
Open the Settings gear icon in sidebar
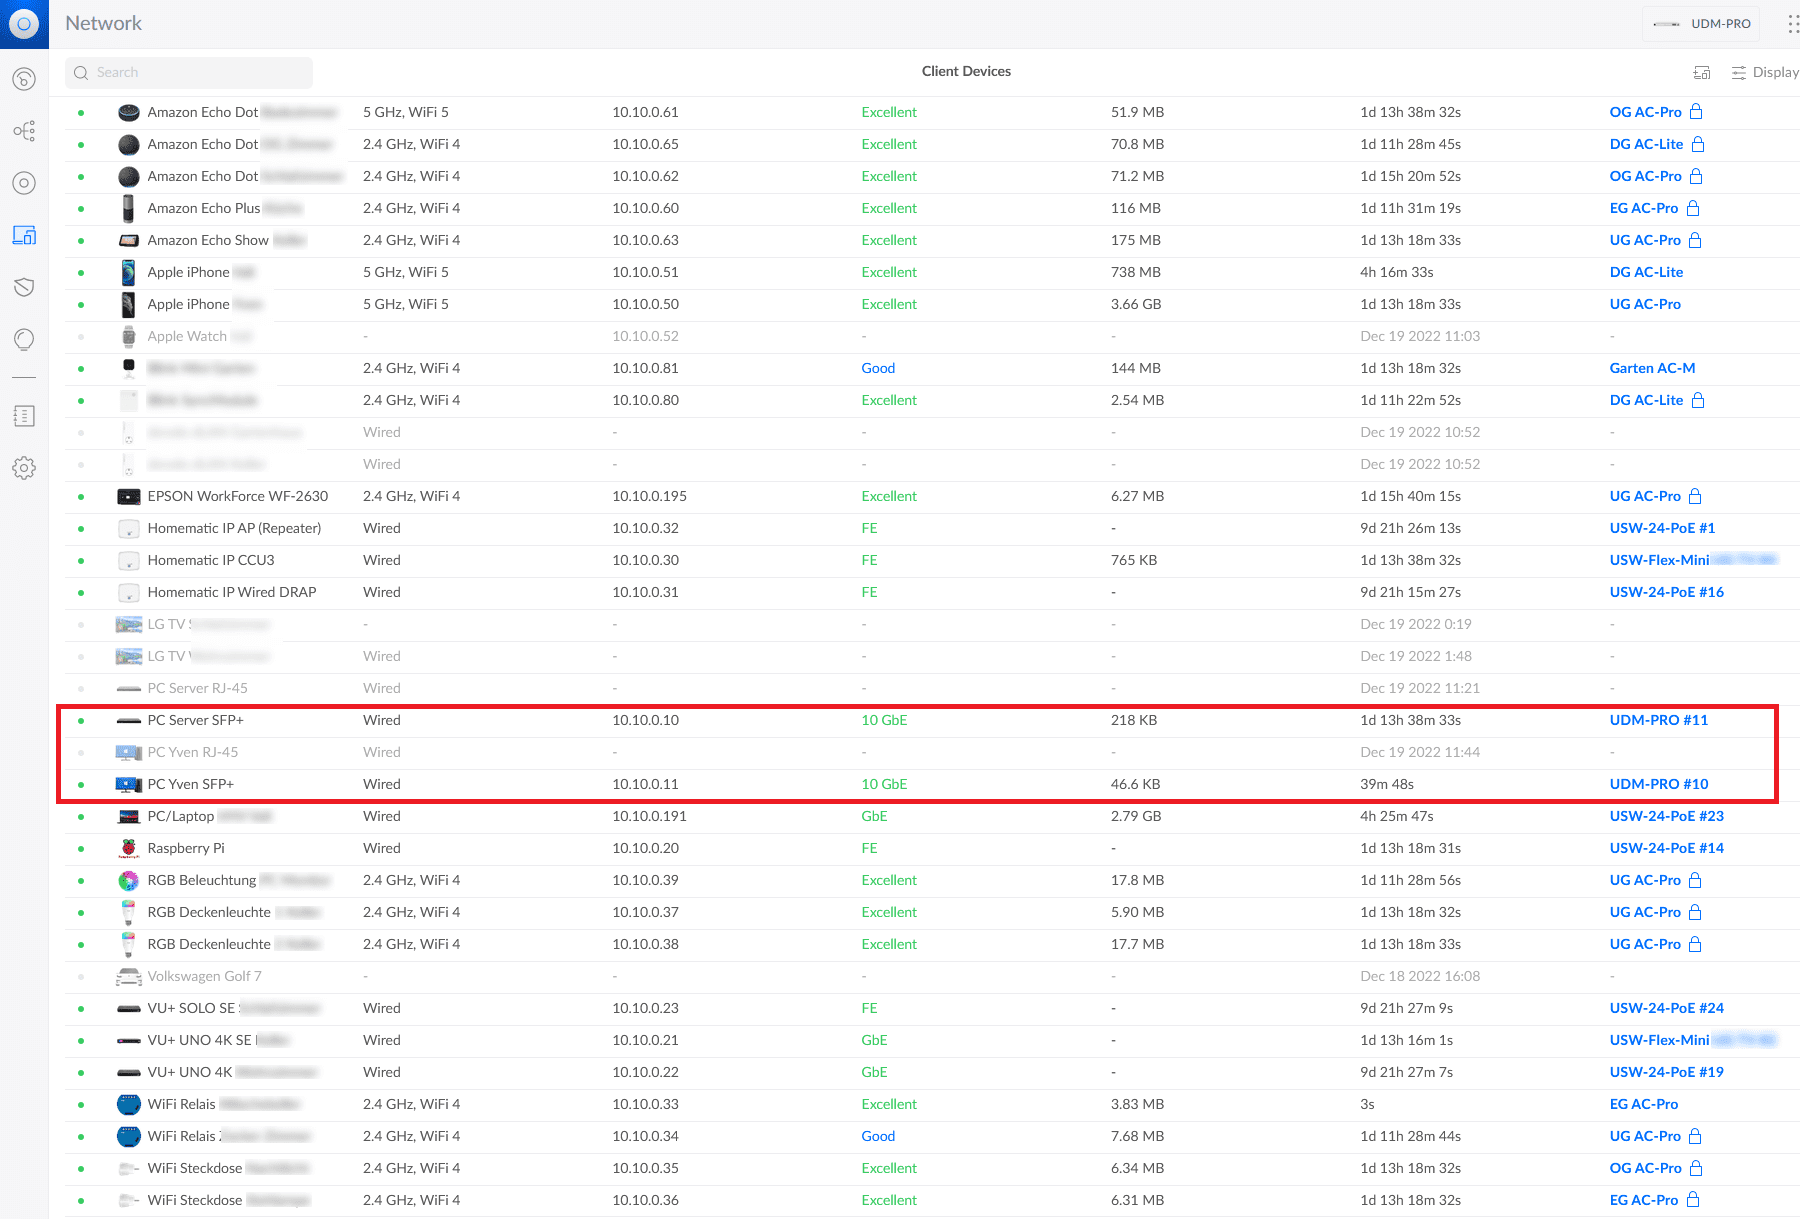(x=24, y=468)
